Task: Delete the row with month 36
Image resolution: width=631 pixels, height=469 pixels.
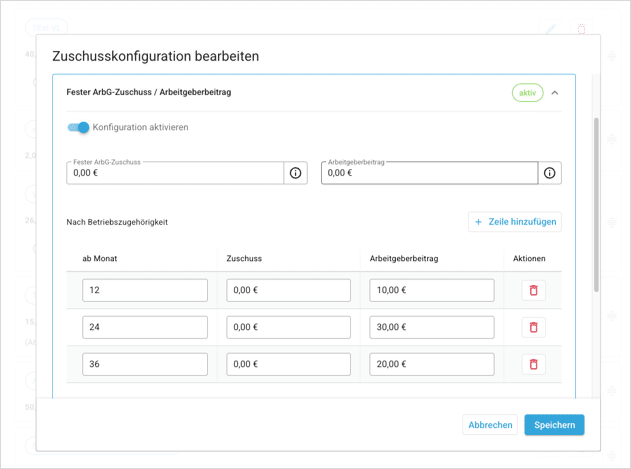Action: 533,364
